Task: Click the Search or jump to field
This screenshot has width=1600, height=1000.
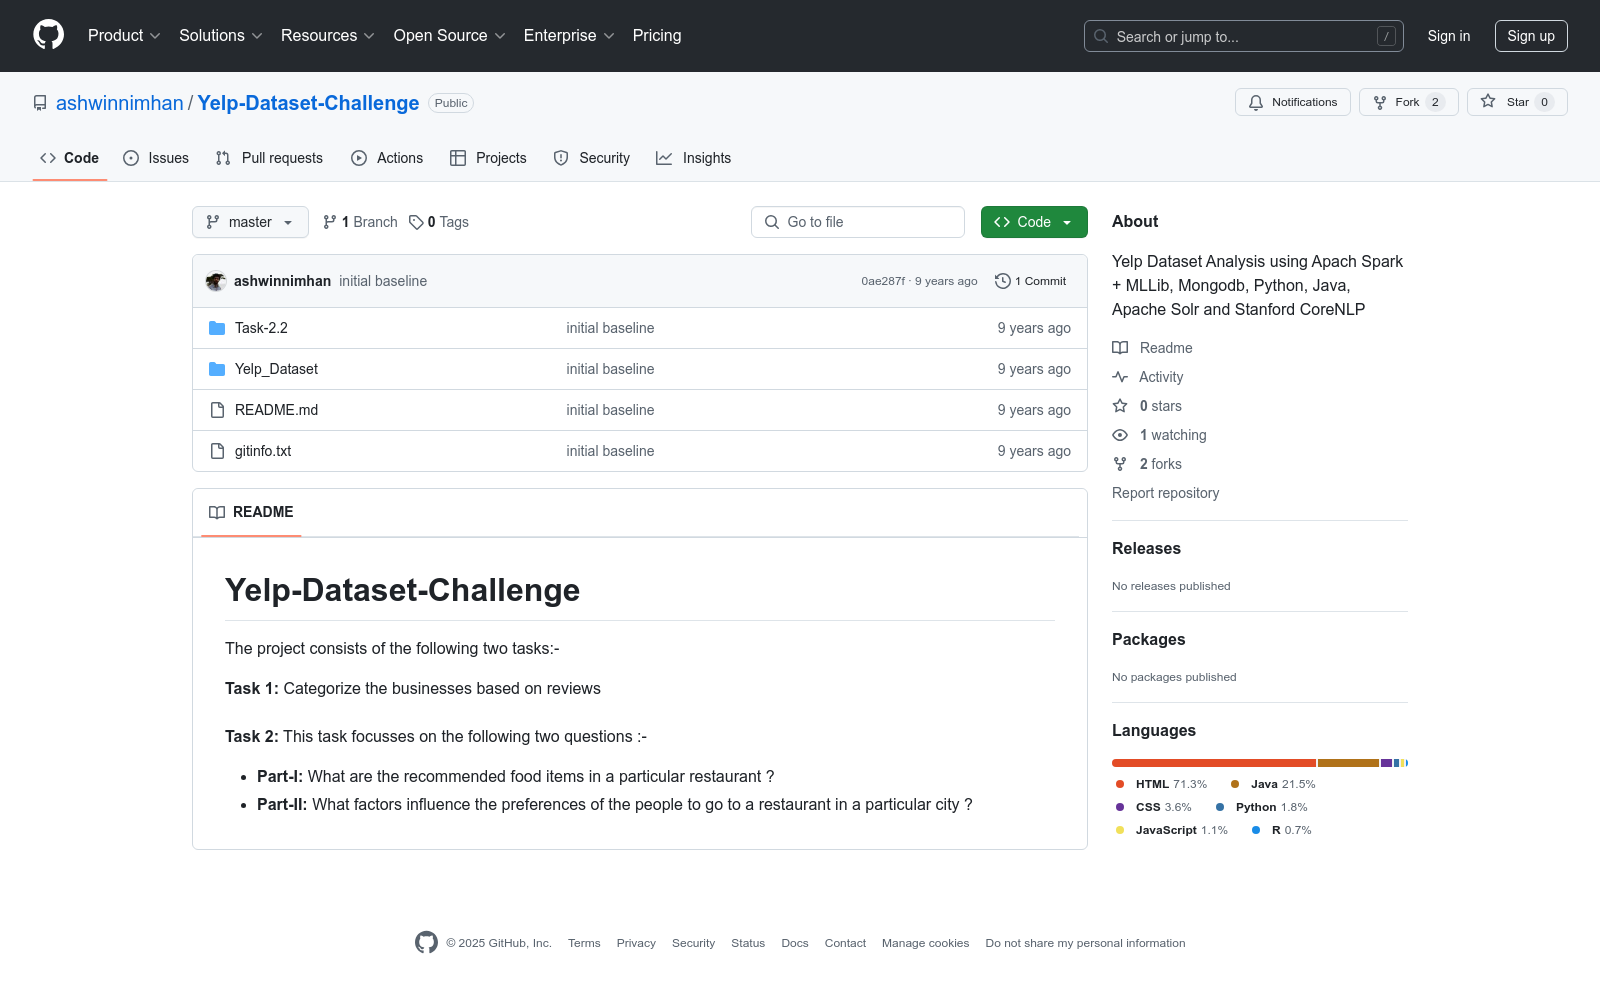Action: pyautogui.click(x=1244, y=36)
